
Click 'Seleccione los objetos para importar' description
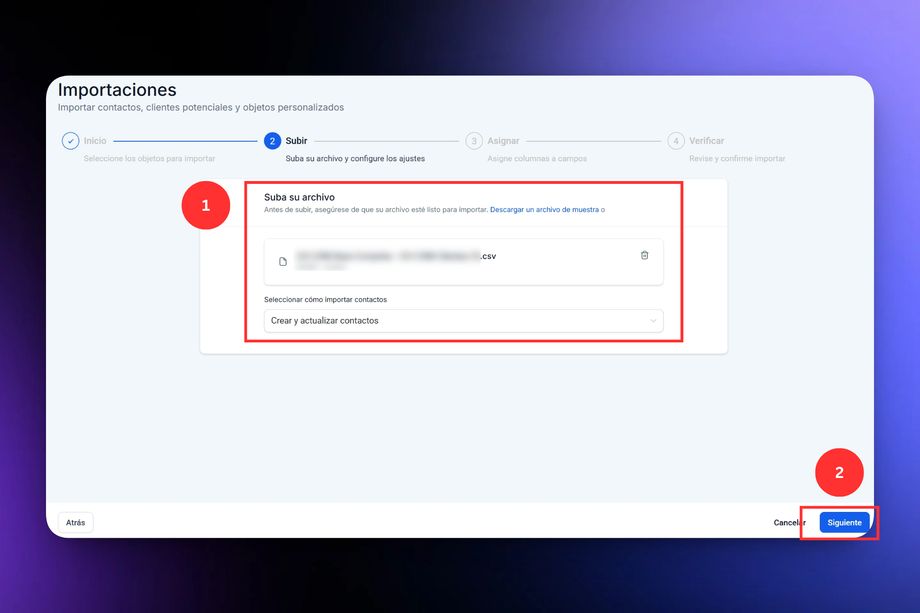[x=149, y=158]
